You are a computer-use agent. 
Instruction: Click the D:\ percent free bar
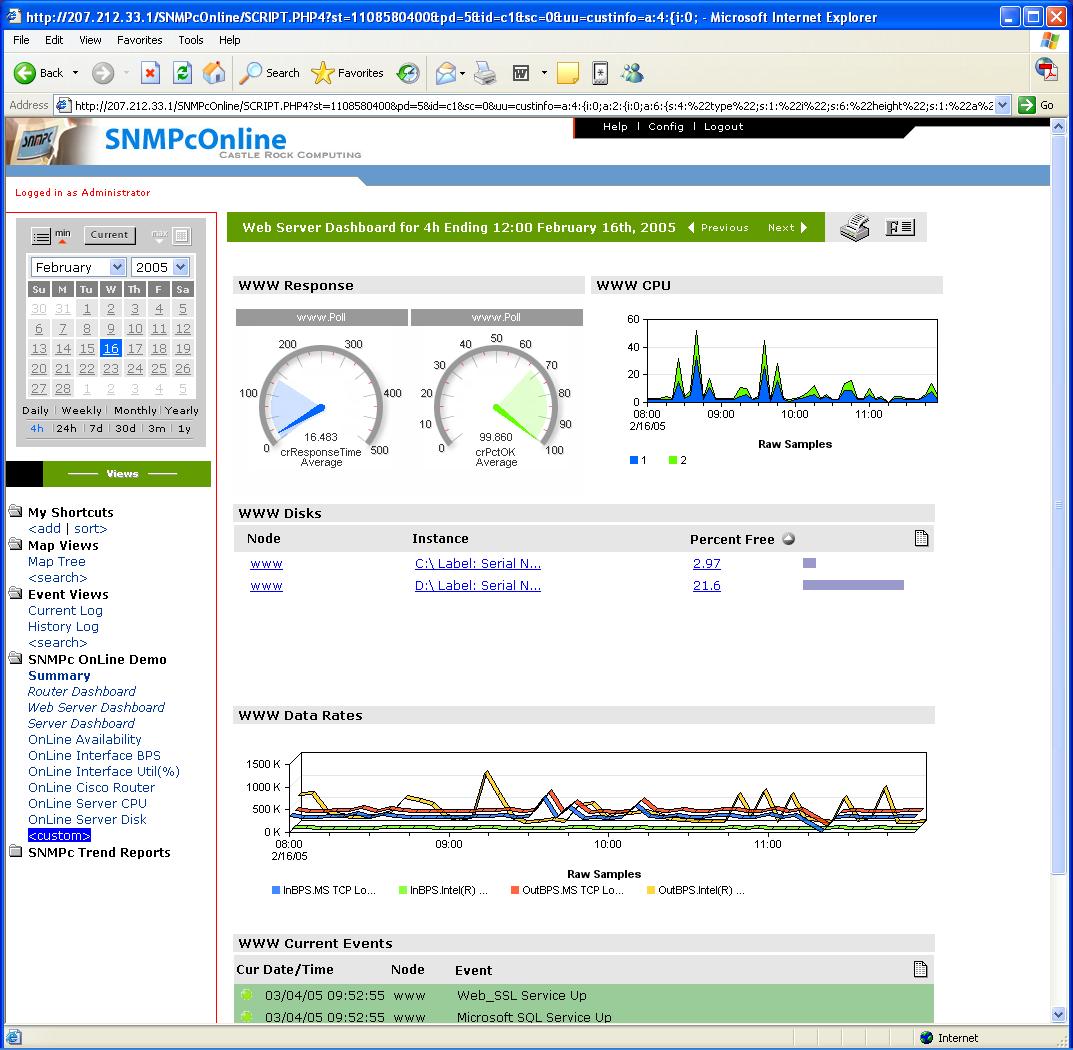853,585
